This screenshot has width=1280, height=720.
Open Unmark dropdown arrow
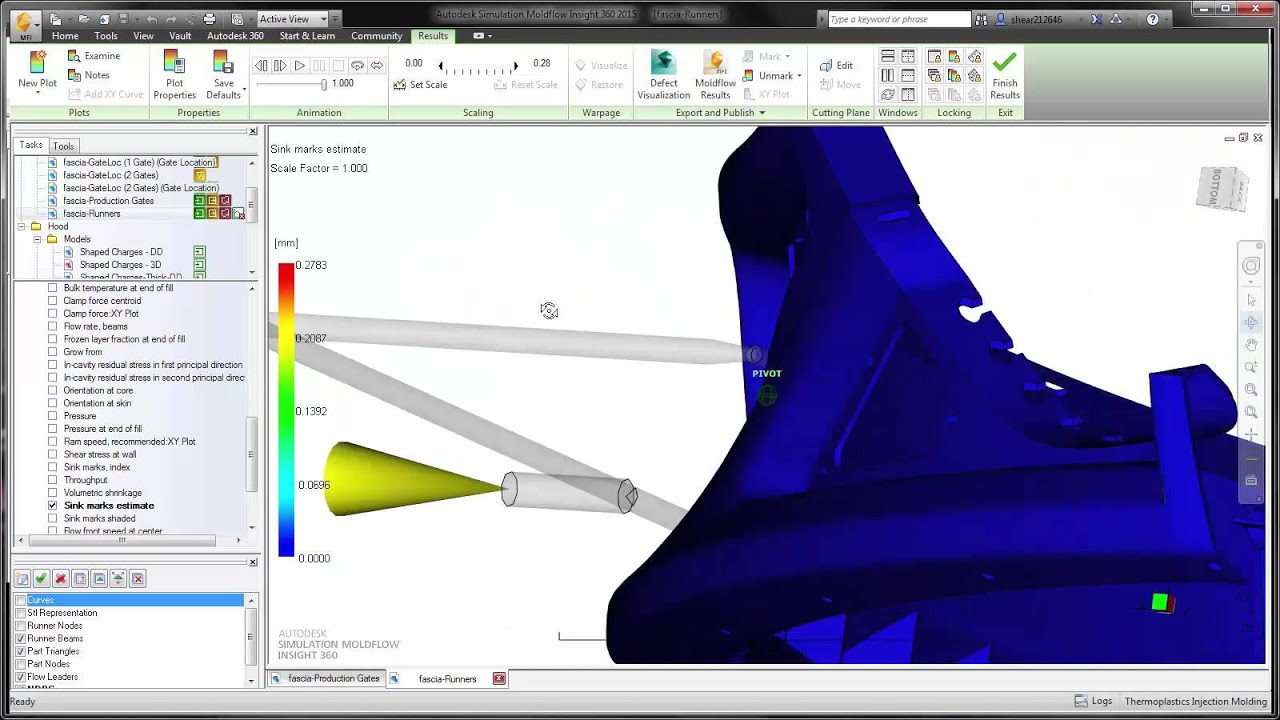tap(800, 76)
